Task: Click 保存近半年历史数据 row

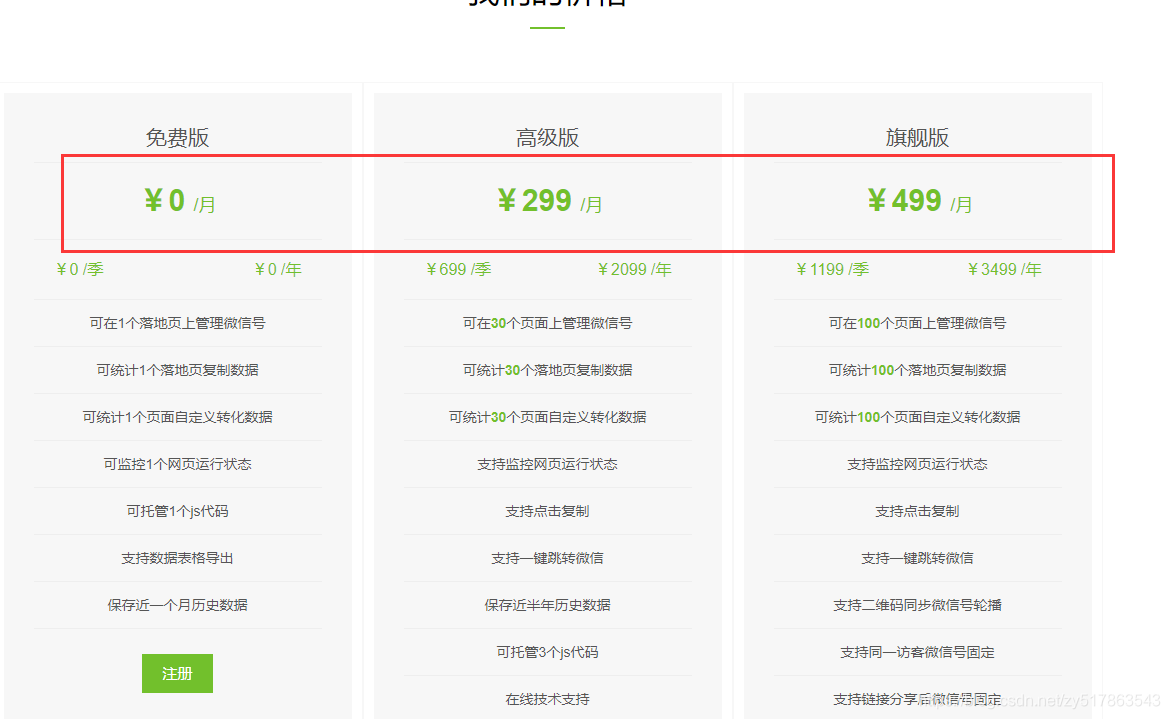Action: (548, 605)
